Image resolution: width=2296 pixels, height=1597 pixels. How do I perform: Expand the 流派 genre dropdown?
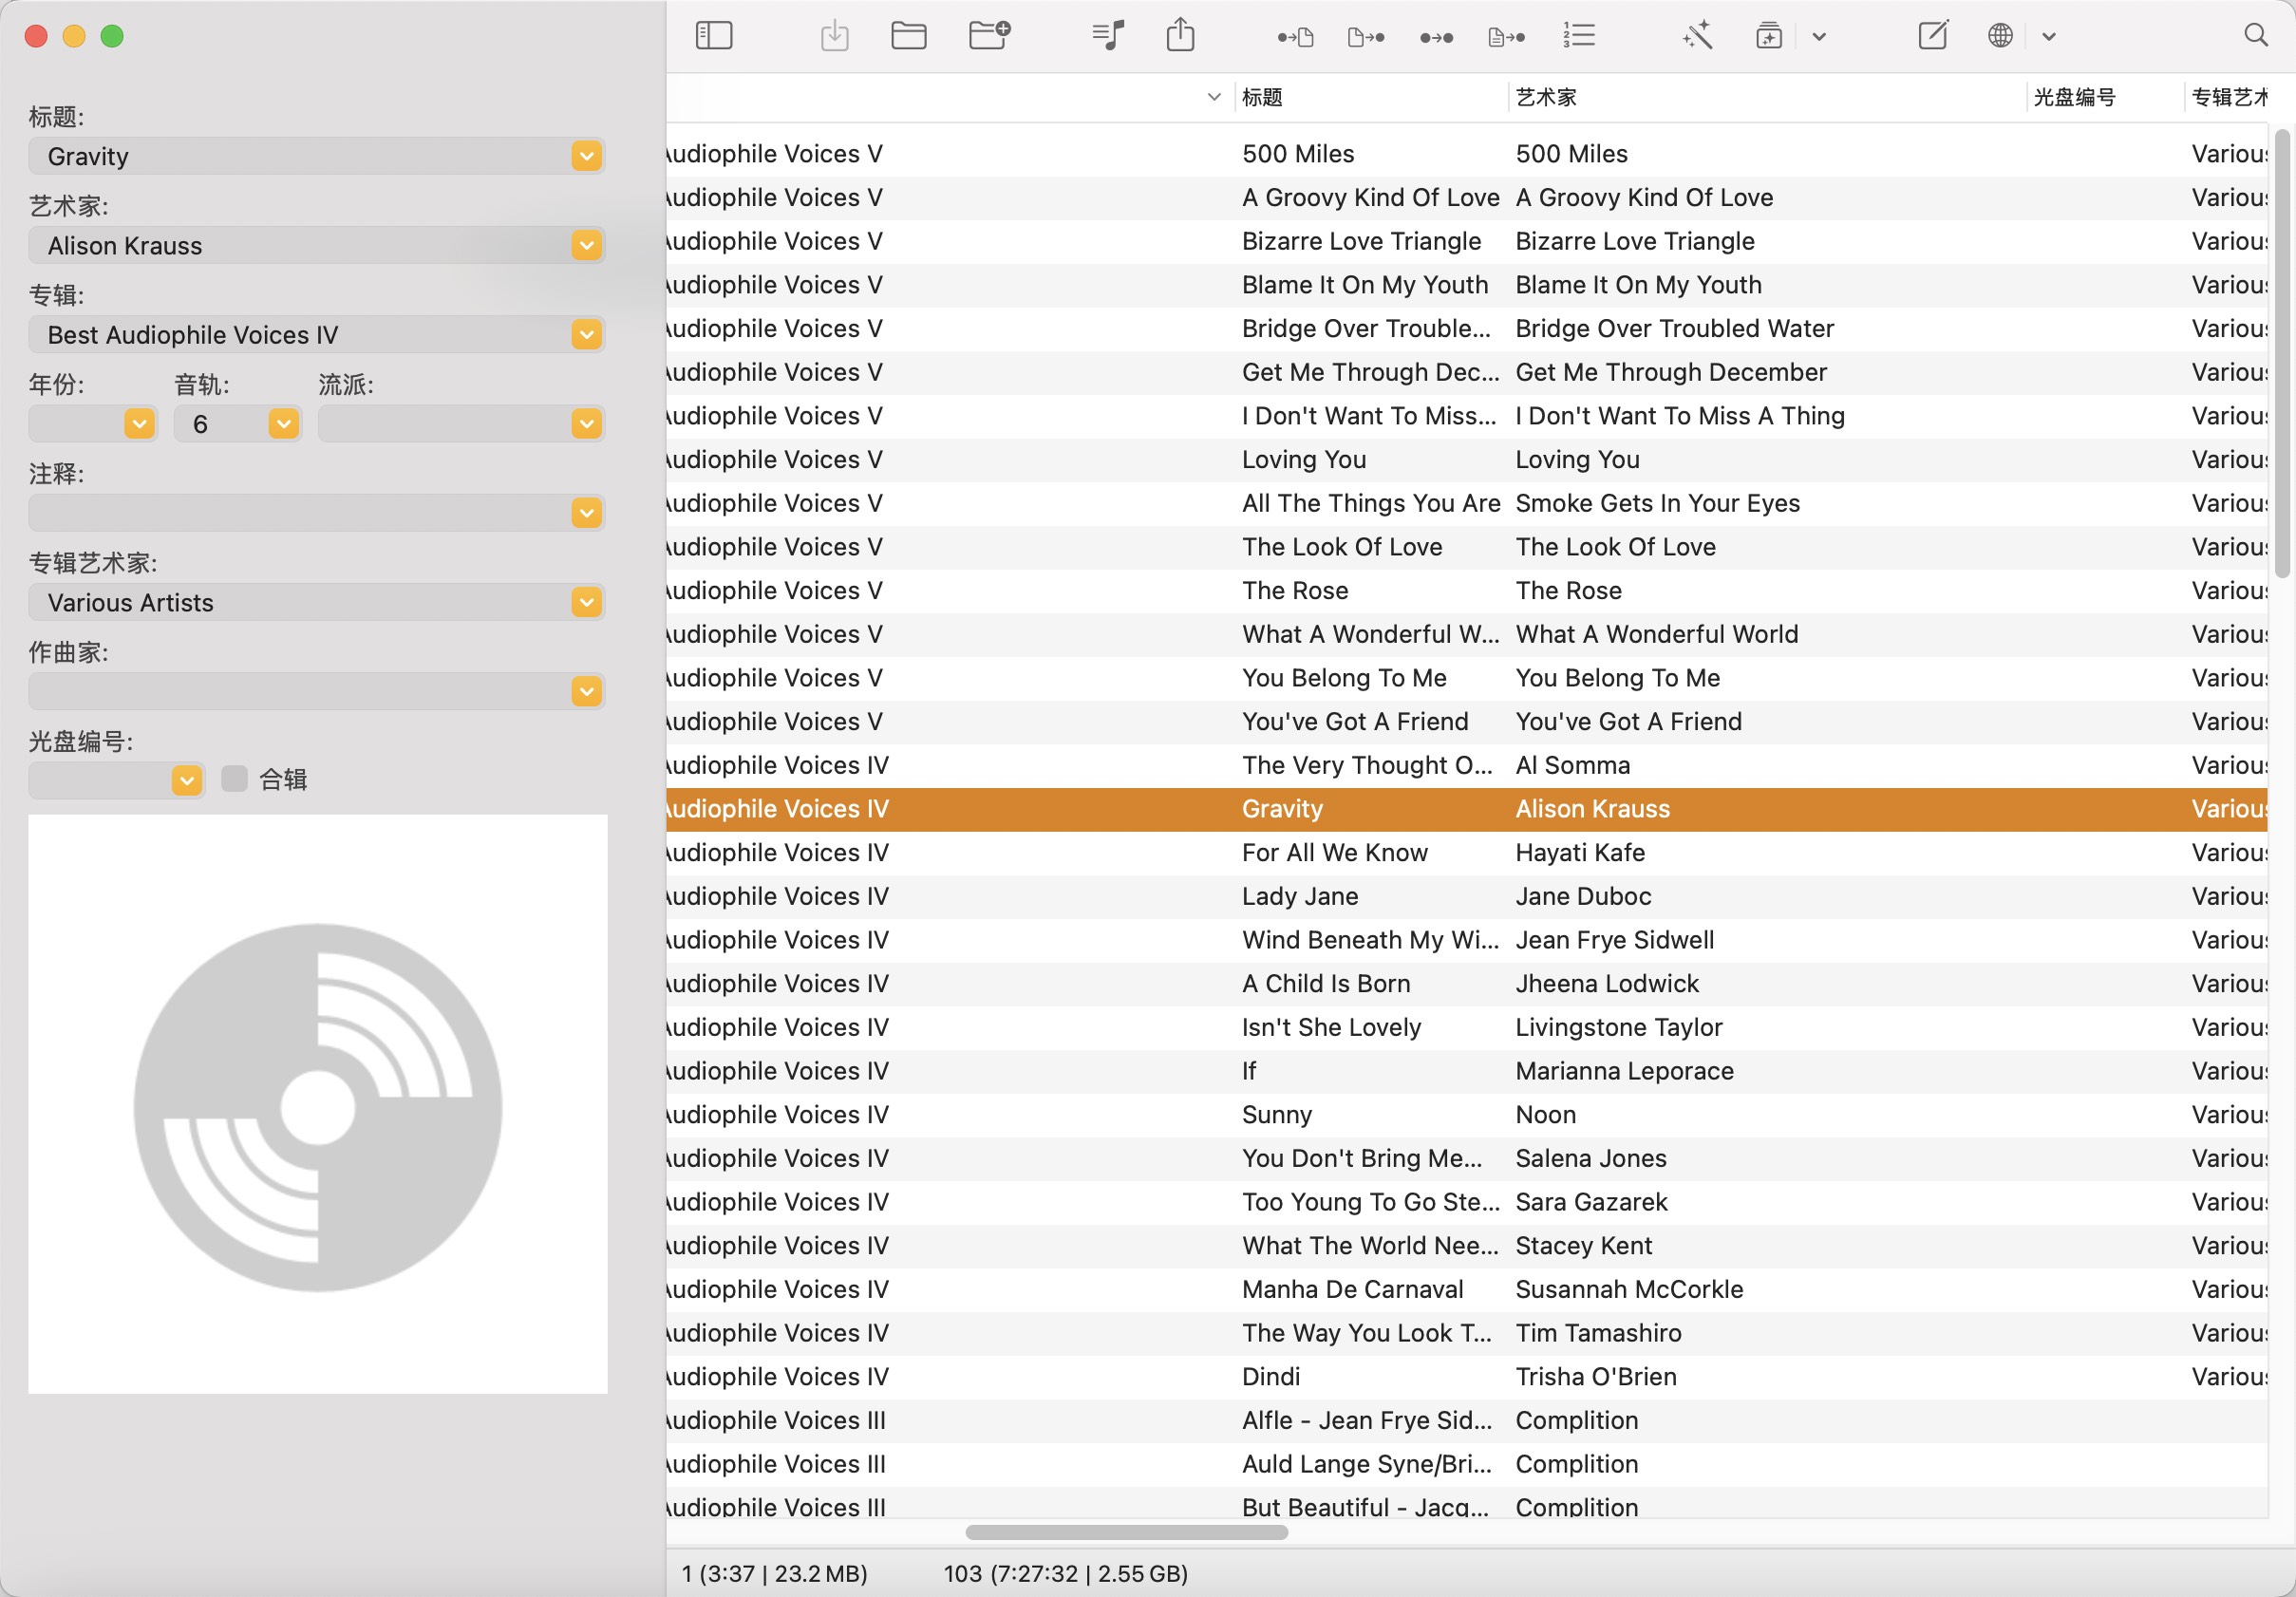pos(587,424)
